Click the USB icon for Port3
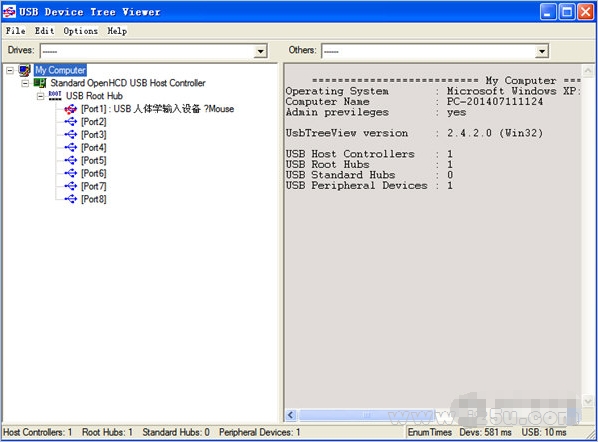598x442 pixels. pos(71,135)
